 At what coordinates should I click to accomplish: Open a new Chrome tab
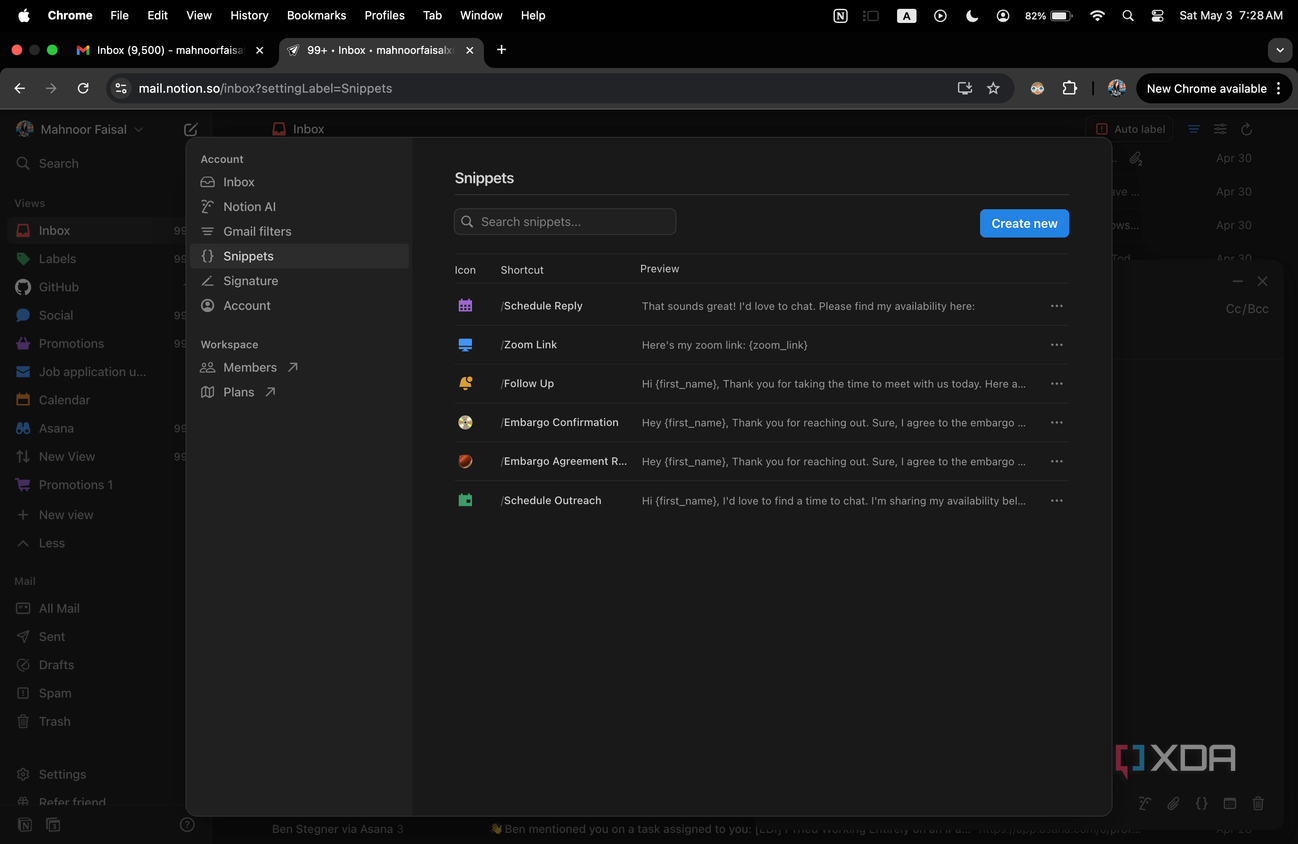tap(501, 49)
